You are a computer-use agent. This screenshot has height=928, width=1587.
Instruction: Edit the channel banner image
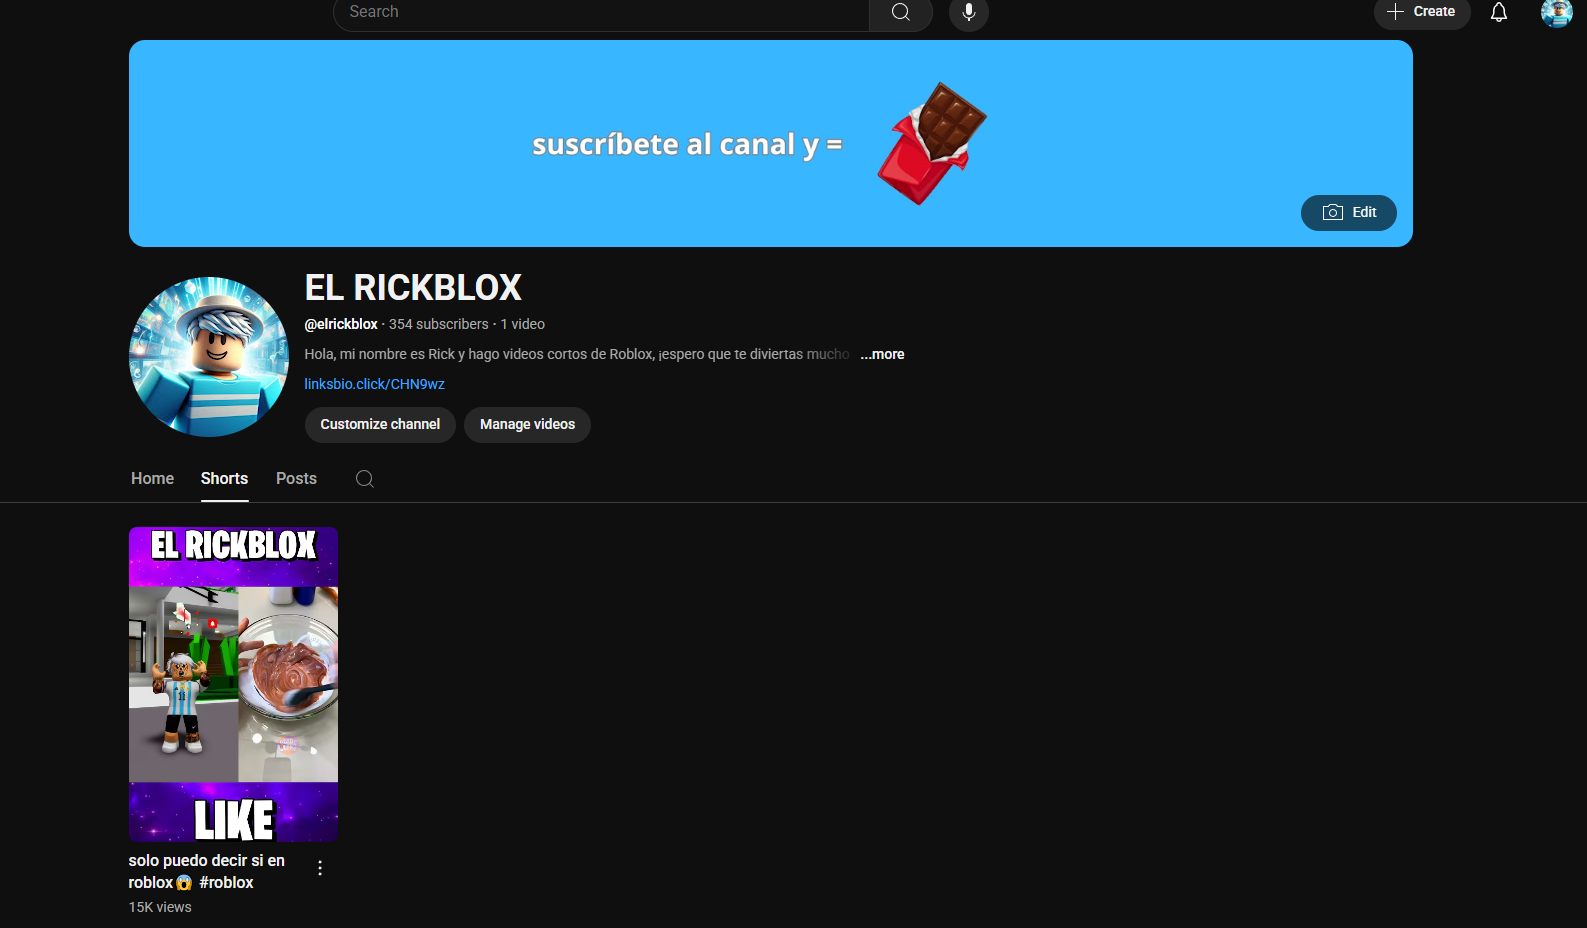(x=1348, y=212)
